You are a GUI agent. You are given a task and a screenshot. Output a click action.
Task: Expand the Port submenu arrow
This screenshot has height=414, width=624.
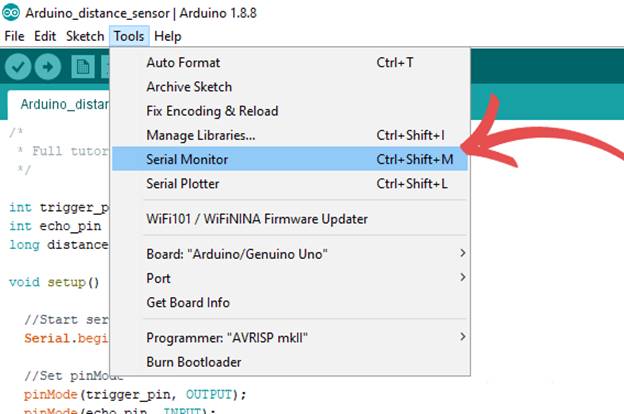tap(462, 277)
